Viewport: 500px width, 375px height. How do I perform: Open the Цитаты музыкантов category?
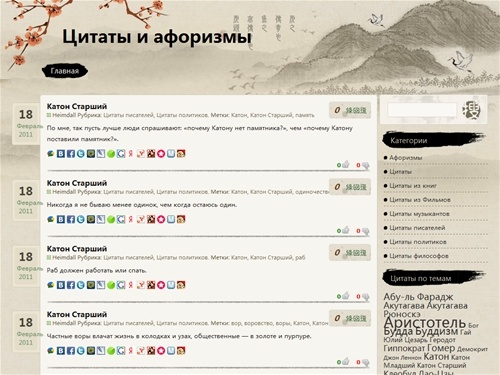tap(419, 214)
